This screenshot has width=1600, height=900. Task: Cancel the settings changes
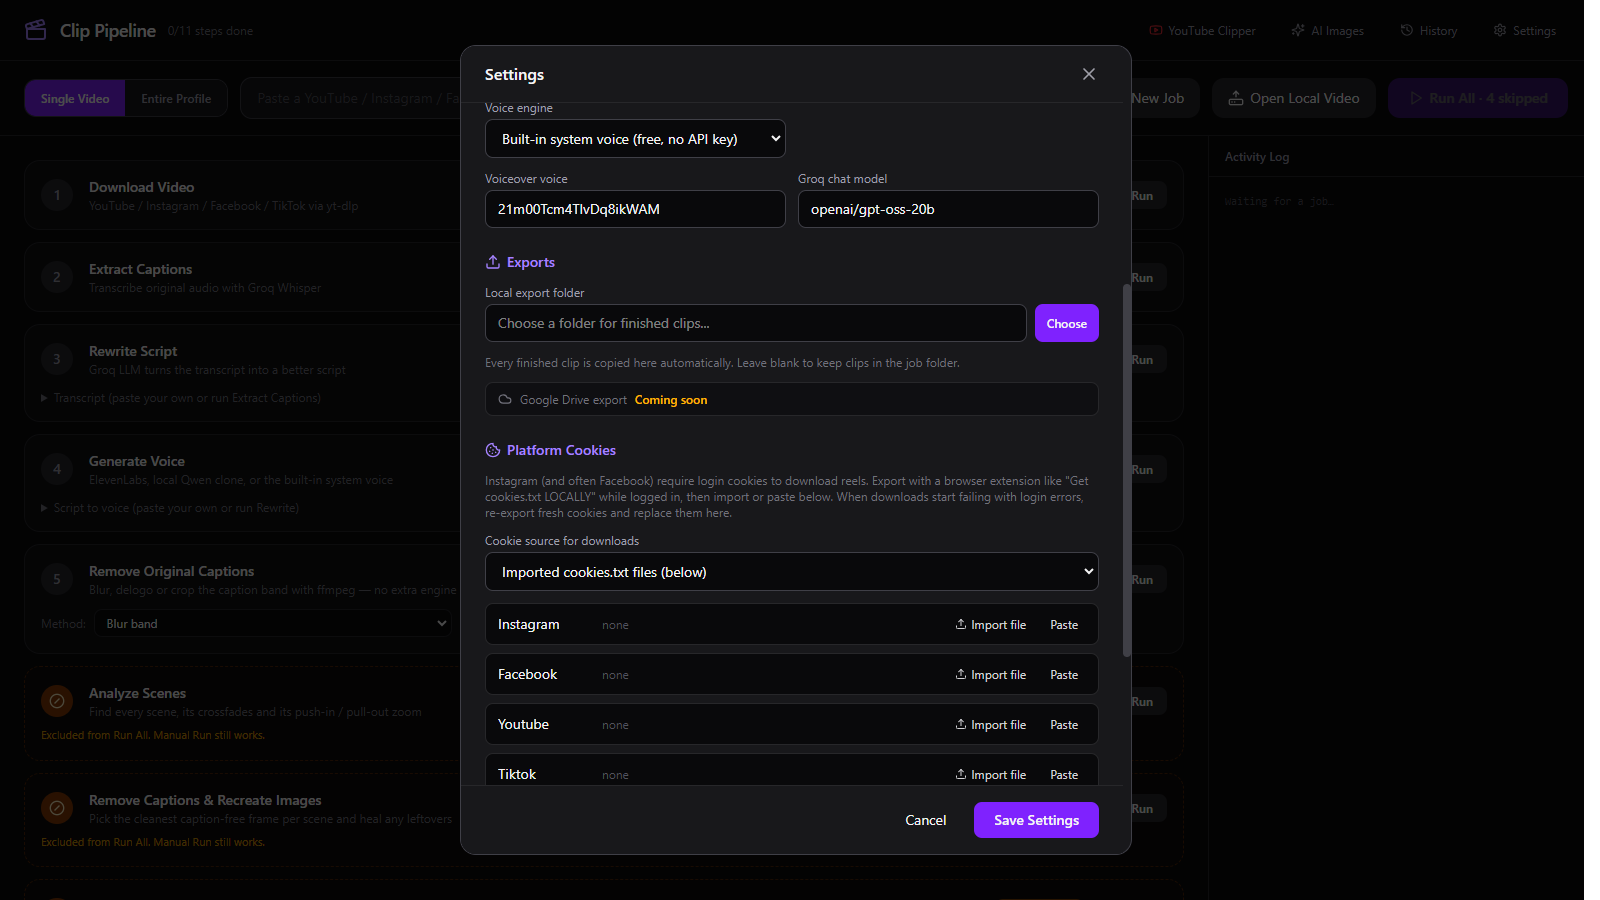pyautogui.click(x=926, y=820)
